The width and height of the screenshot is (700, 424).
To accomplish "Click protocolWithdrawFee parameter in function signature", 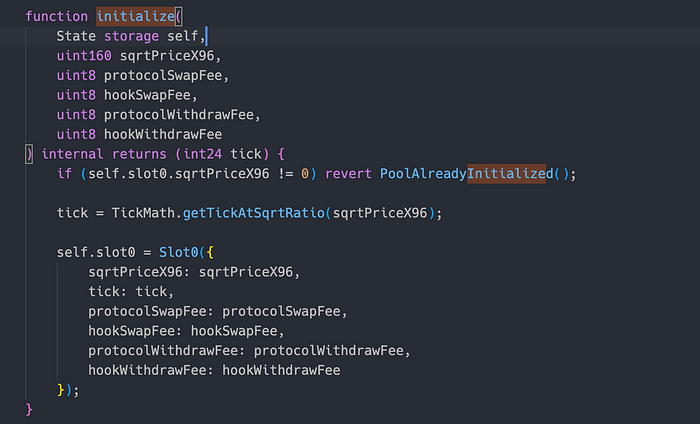I will pos(179,115).
